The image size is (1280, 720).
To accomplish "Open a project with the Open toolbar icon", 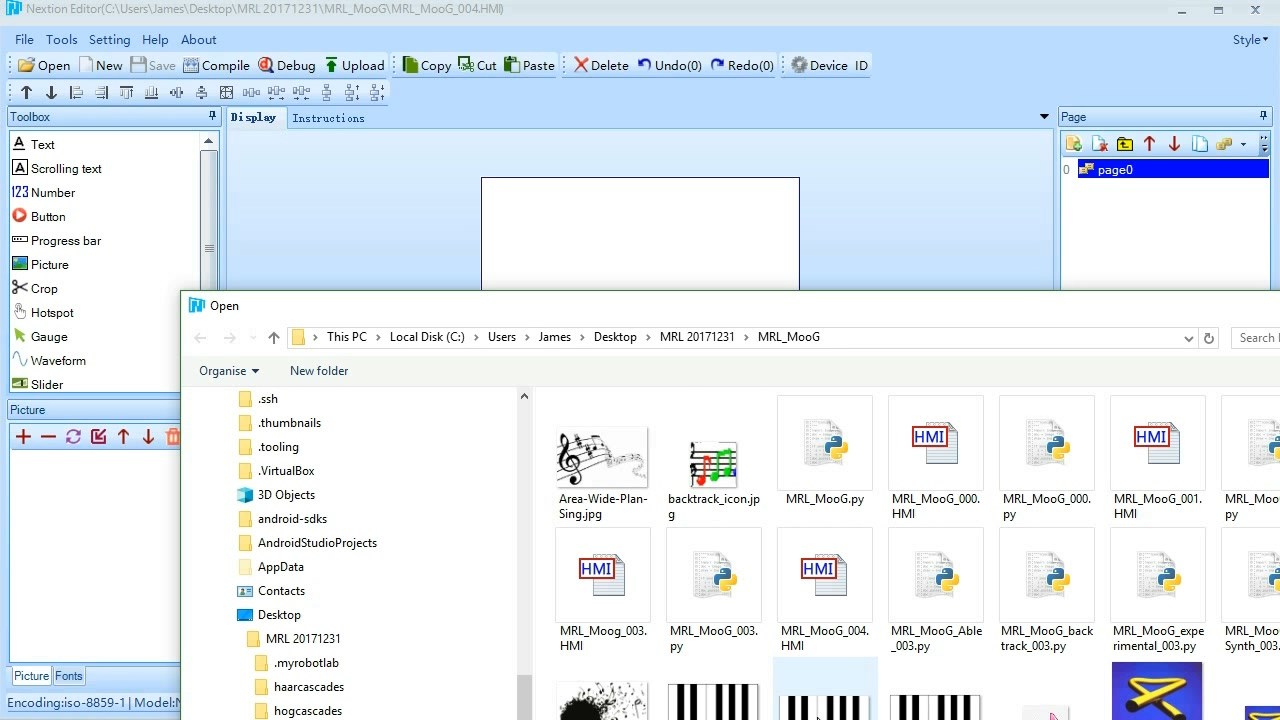I will (x=42, y=65).
